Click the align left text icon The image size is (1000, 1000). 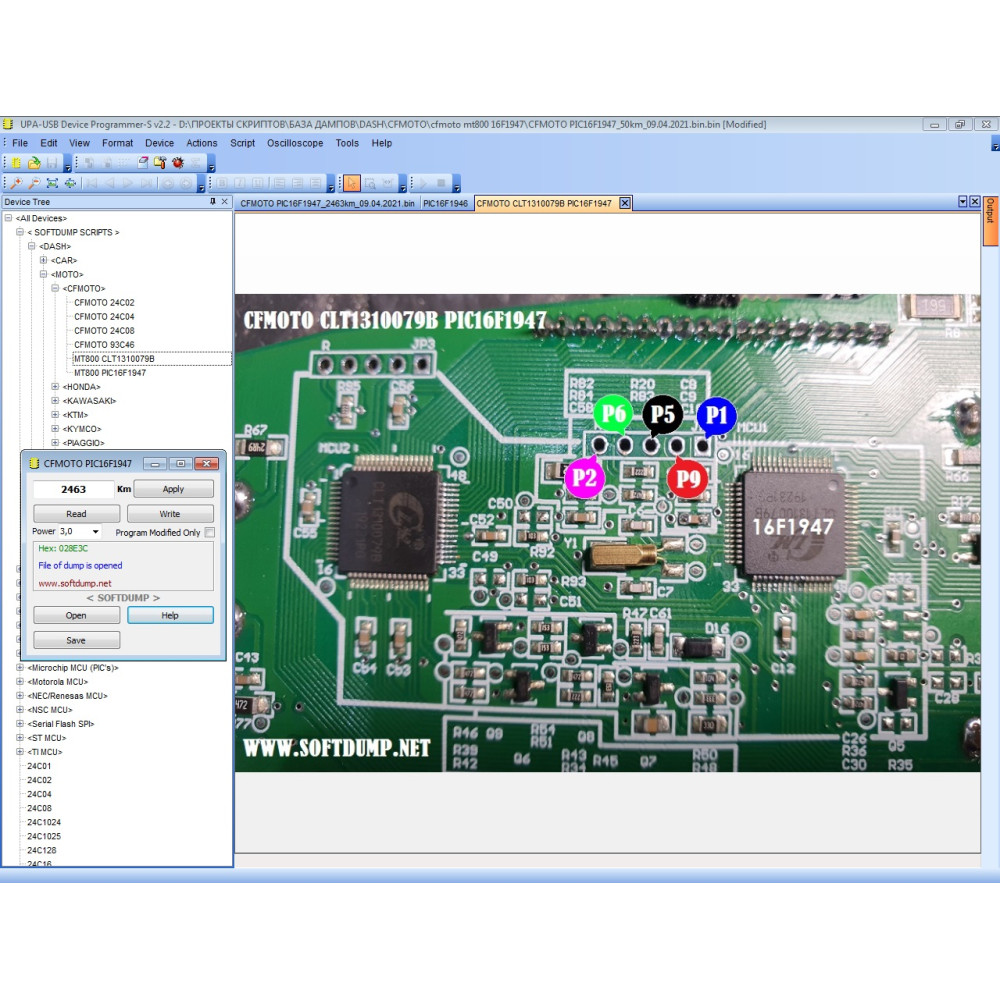click(279, 184)
